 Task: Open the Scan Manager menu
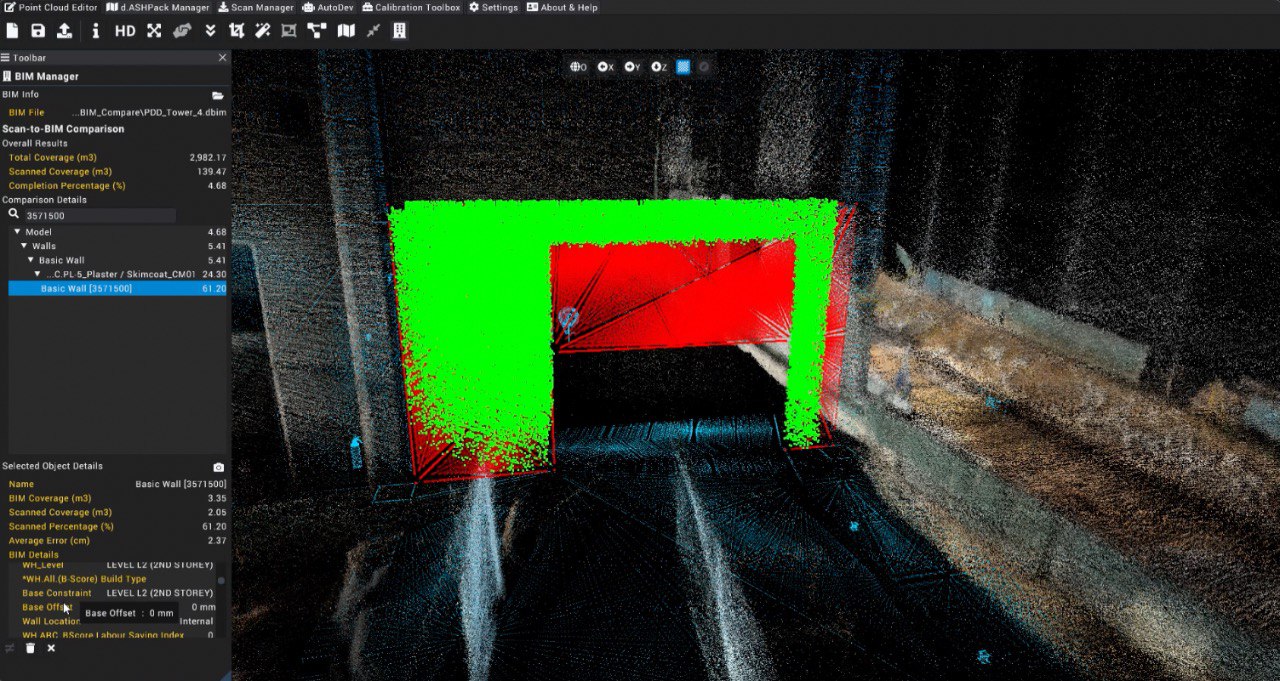pos(255,7)
